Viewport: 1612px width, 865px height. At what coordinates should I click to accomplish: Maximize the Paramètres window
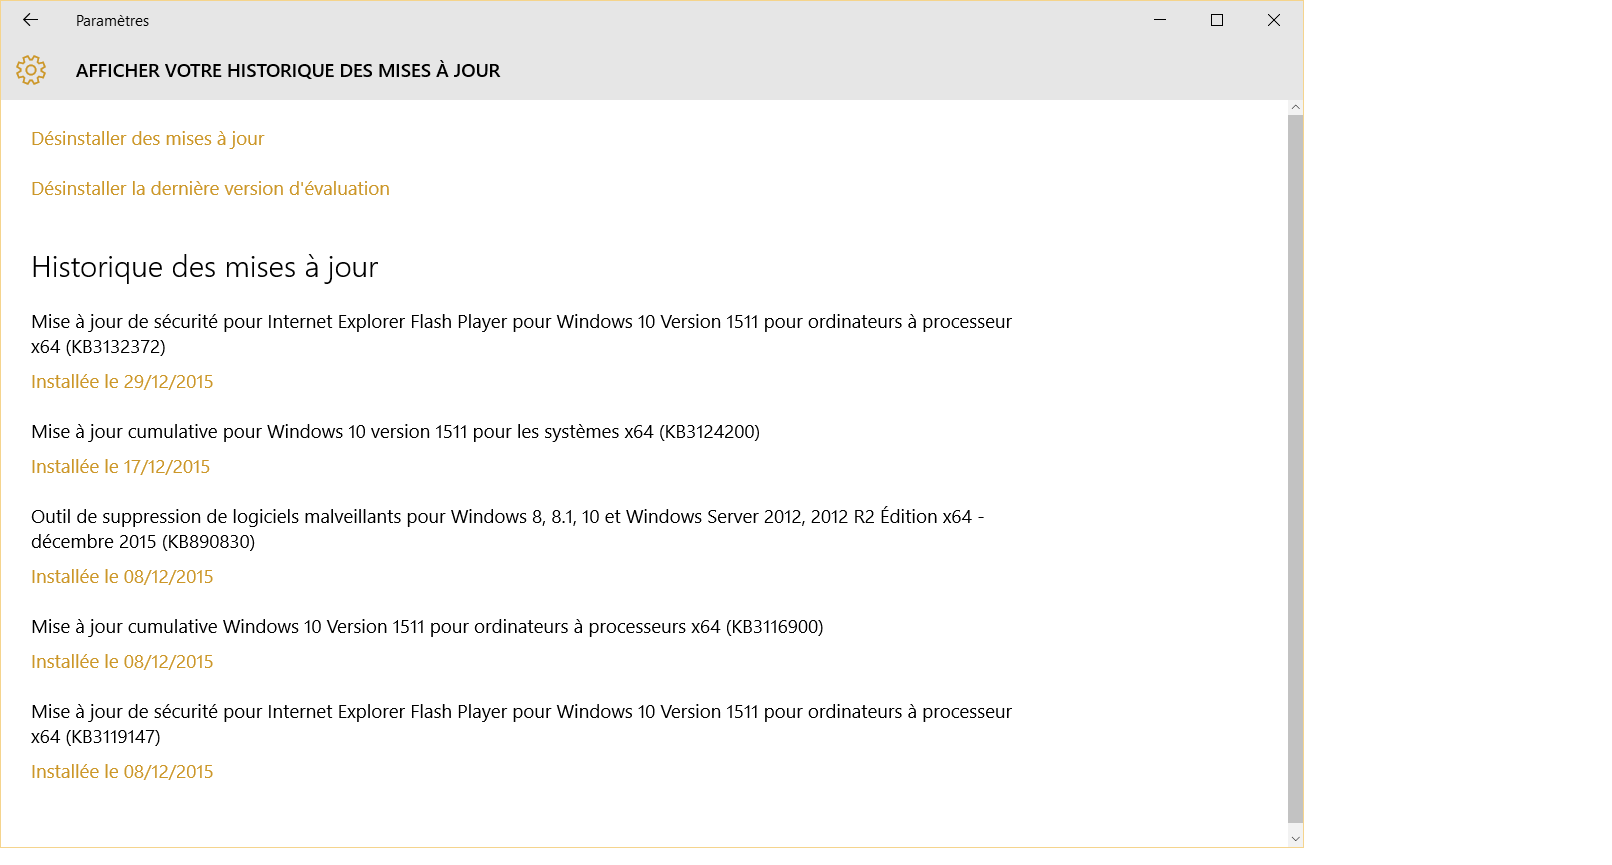click(1217, 20)
